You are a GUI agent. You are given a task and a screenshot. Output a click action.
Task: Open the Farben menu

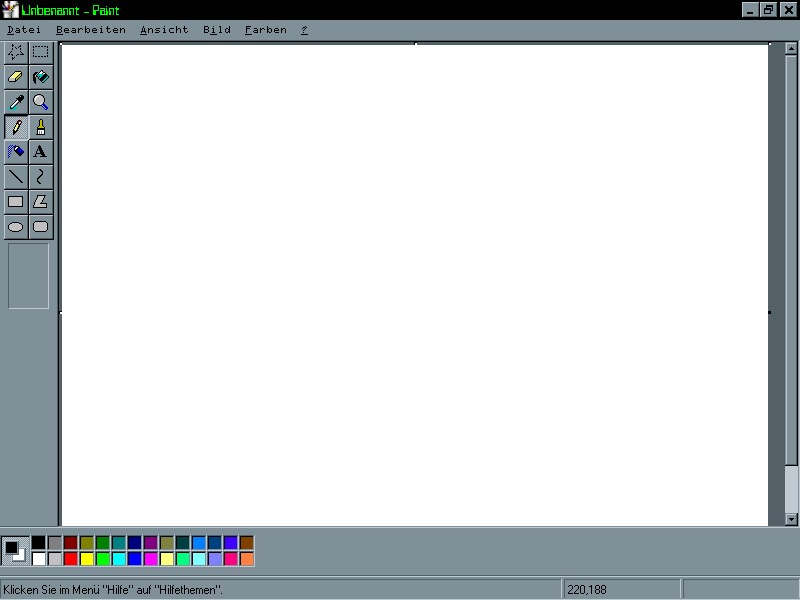[266, 30]
